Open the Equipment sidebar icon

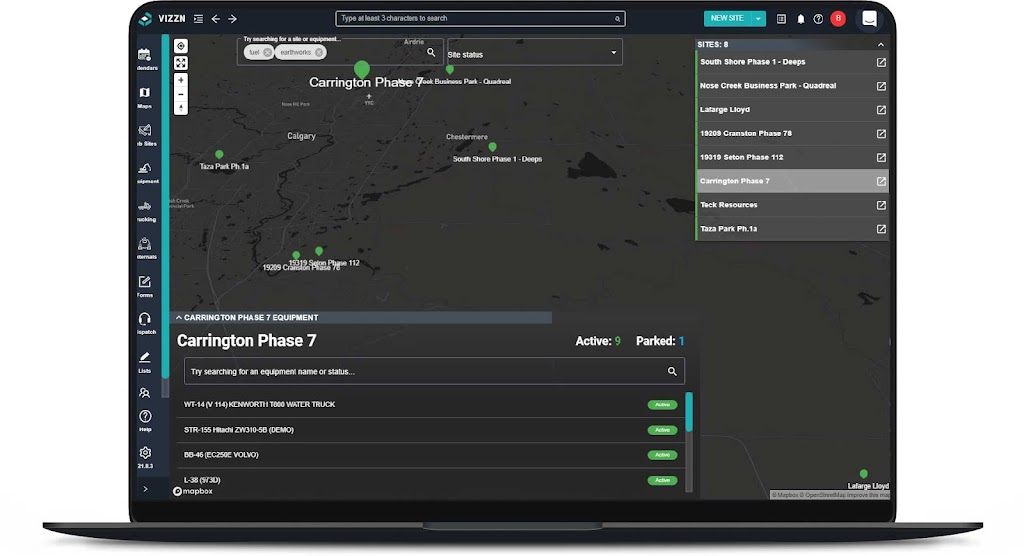point(145,169)
